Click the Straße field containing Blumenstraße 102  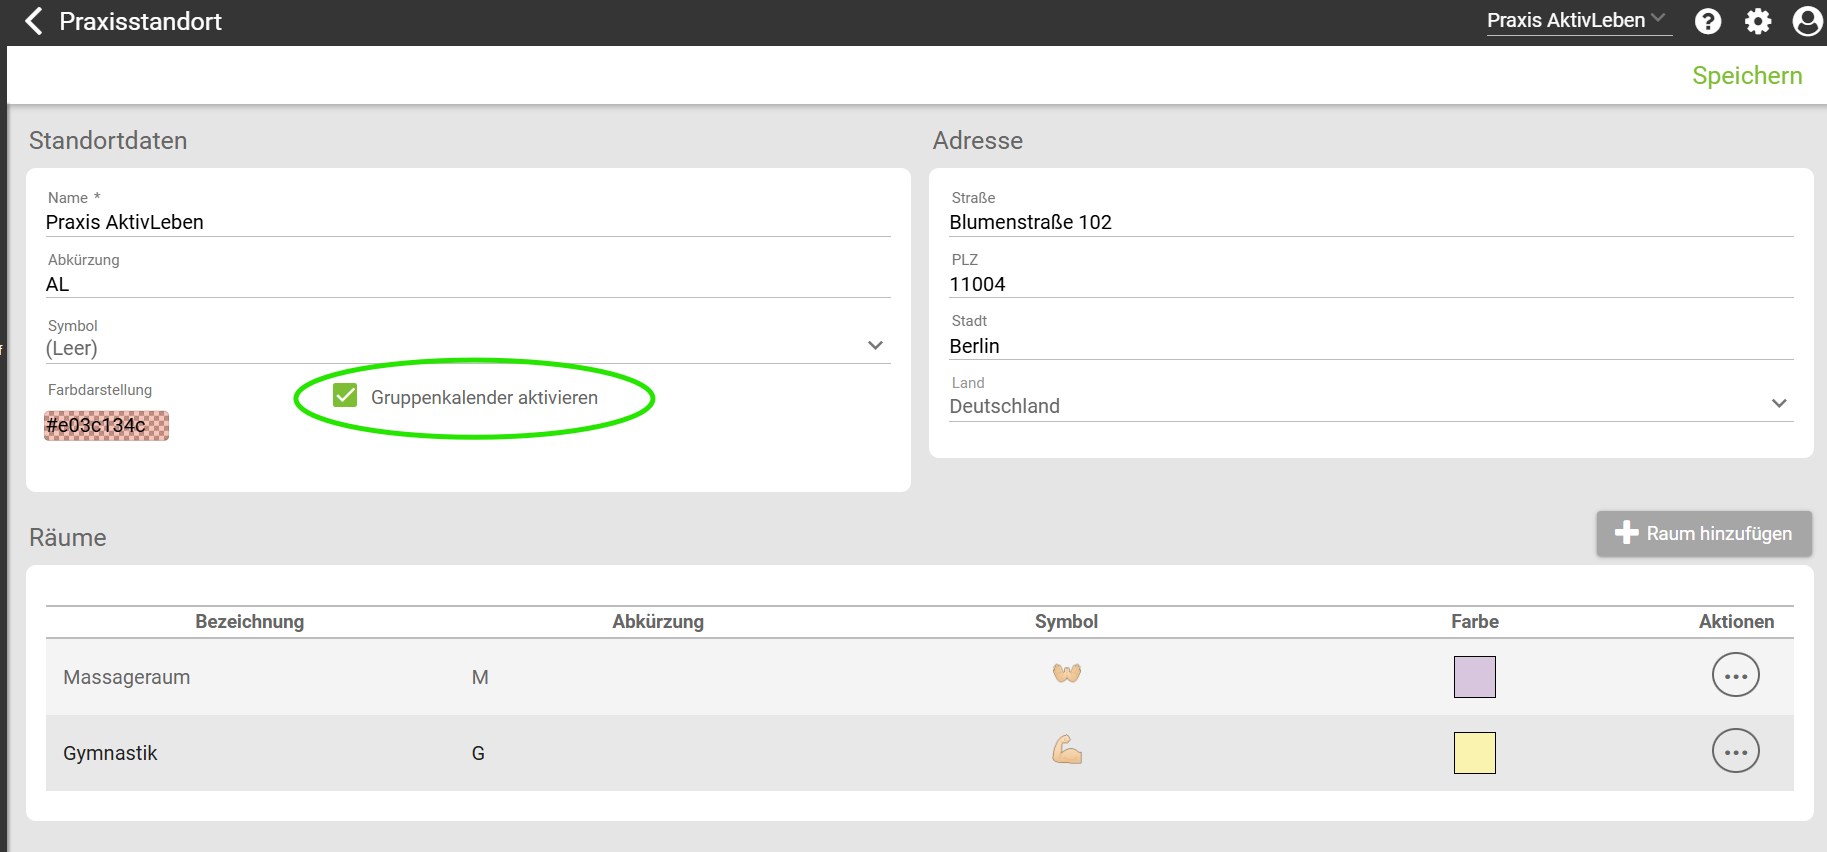point(1370,222)
